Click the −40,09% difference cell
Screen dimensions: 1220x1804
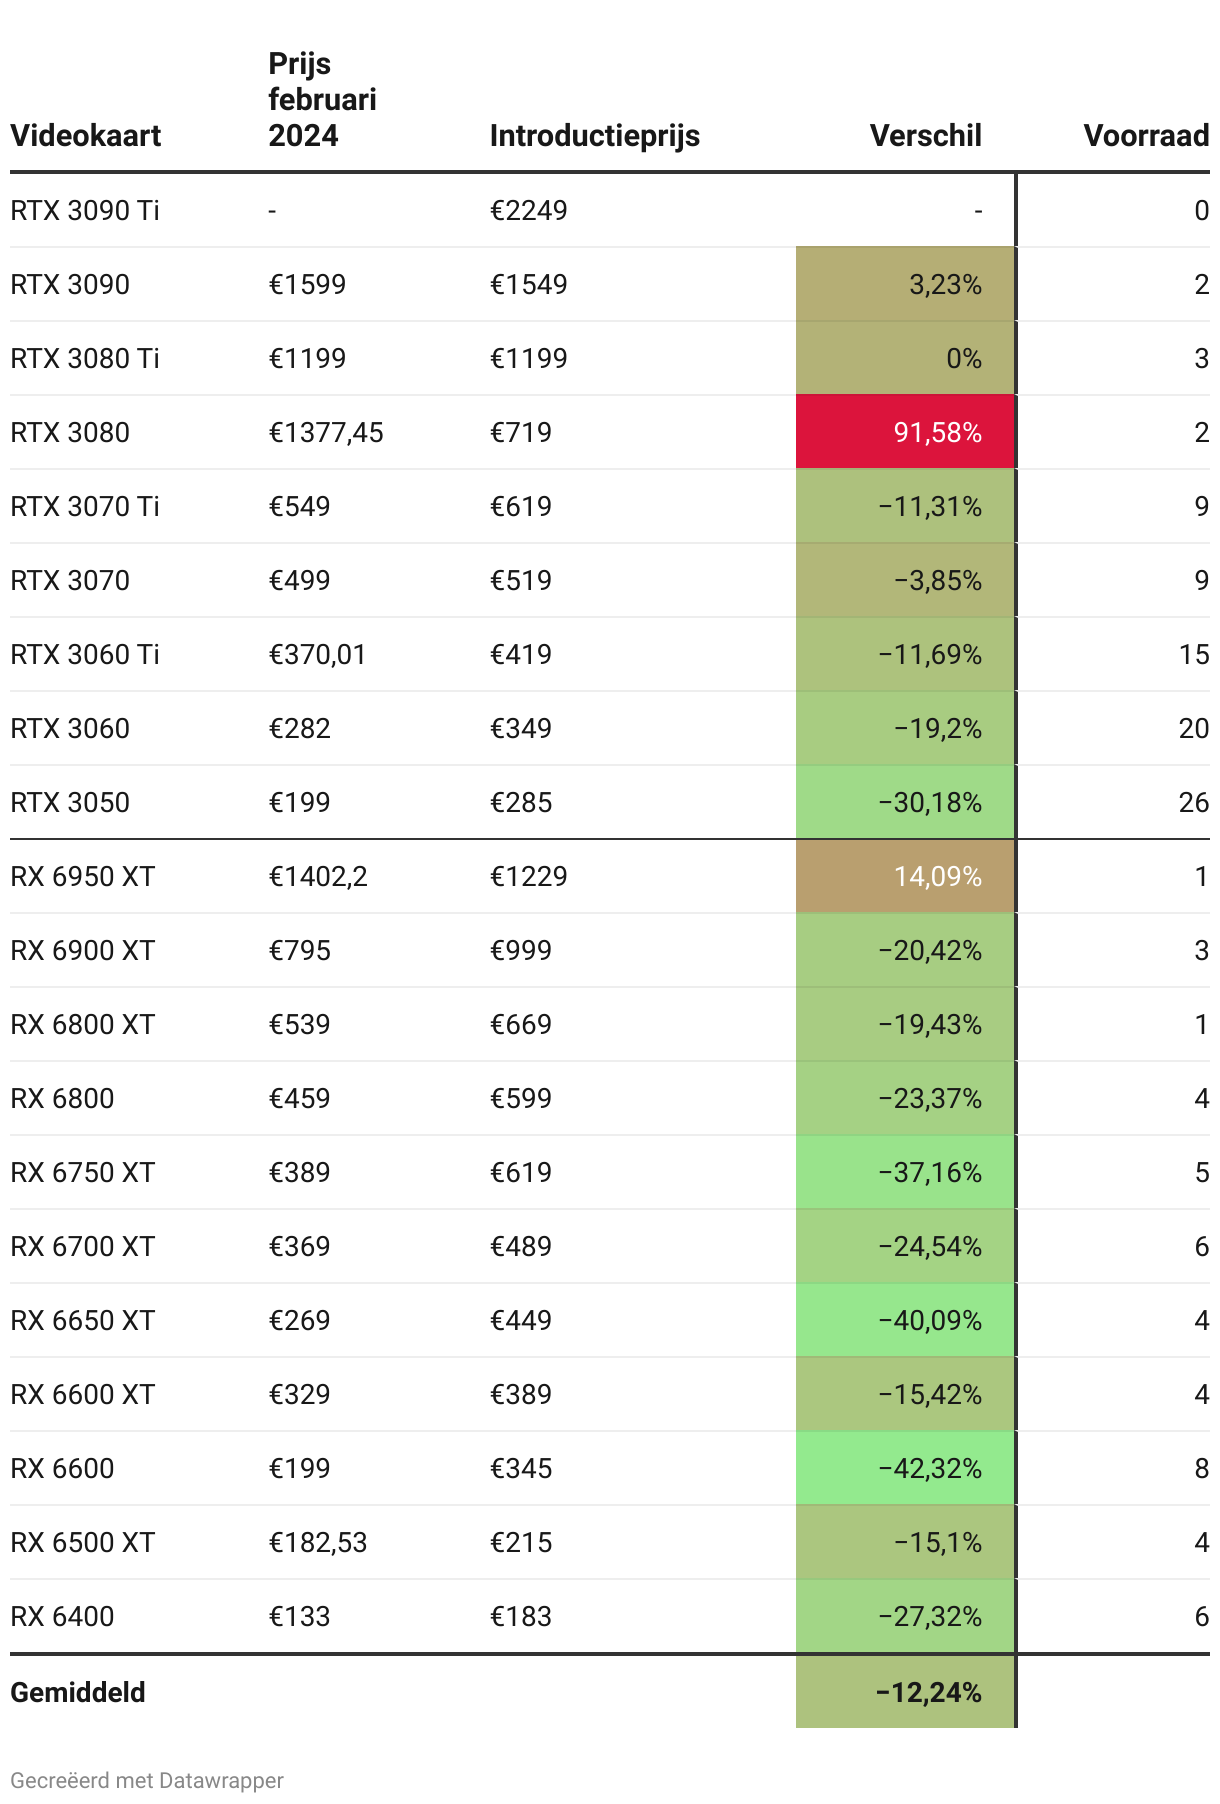906,1320
